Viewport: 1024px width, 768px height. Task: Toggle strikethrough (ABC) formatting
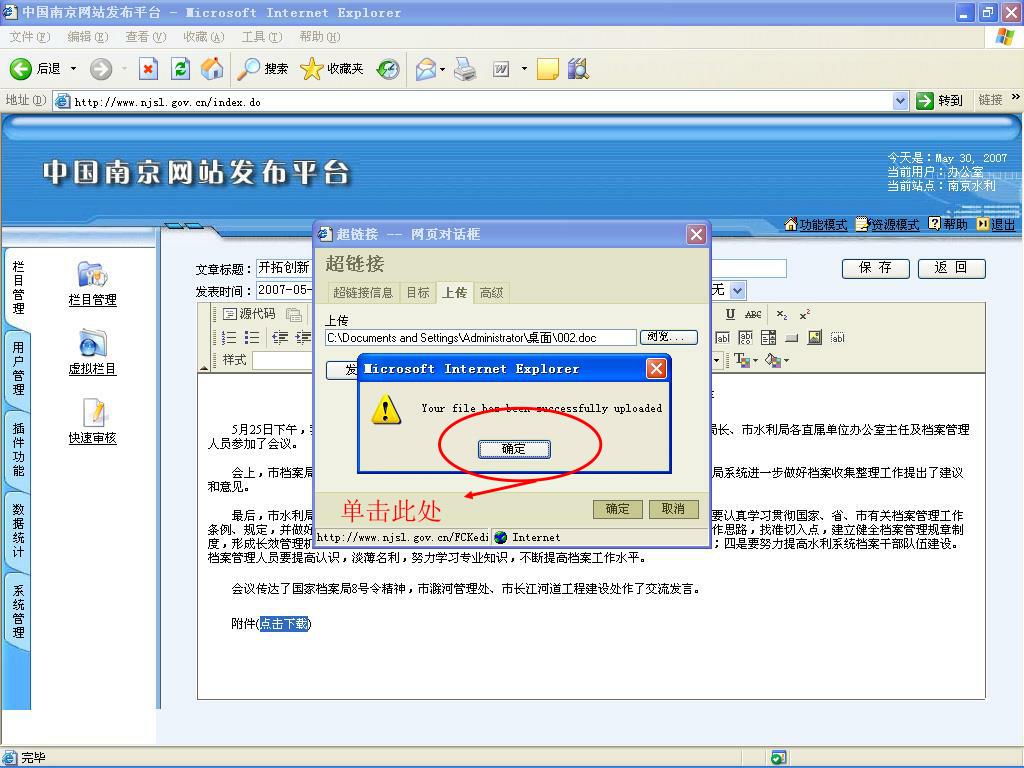coord(753,314)
